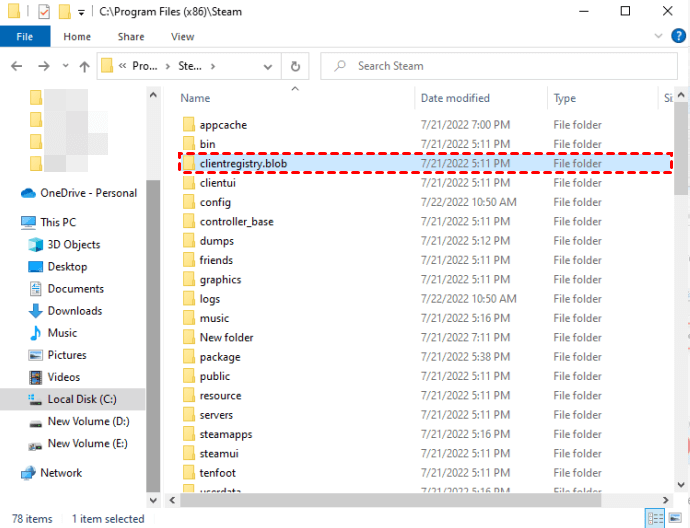Open the Customize Quick Access Toolbar dropdown
Image resolution: width=690 pixels, height=528 pixels.
pyautogui.click(x=81, y=12)
